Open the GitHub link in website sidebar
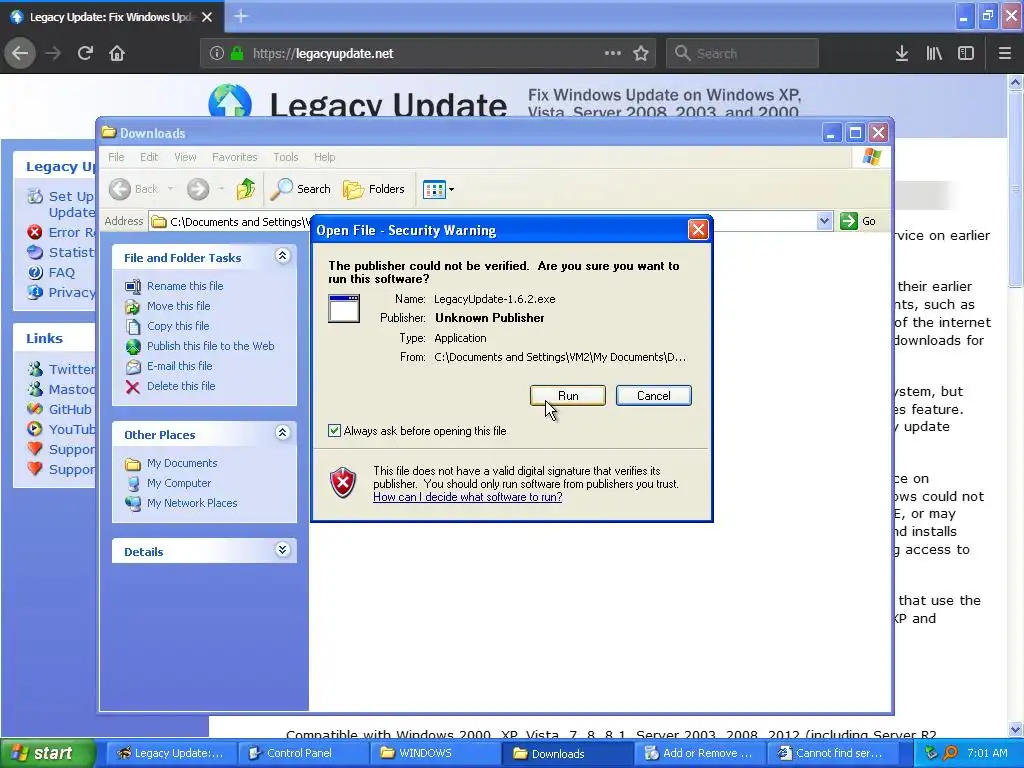1024x768 pixels. 70,409
